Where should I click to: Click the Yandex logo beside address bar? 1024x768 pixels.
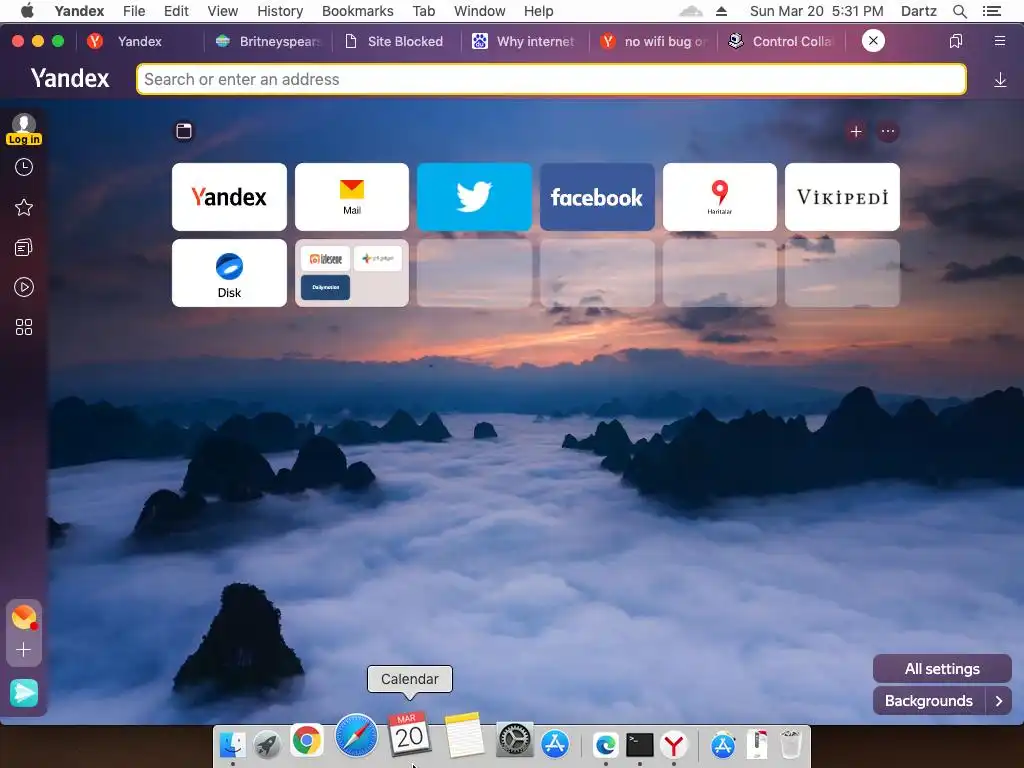70,78
